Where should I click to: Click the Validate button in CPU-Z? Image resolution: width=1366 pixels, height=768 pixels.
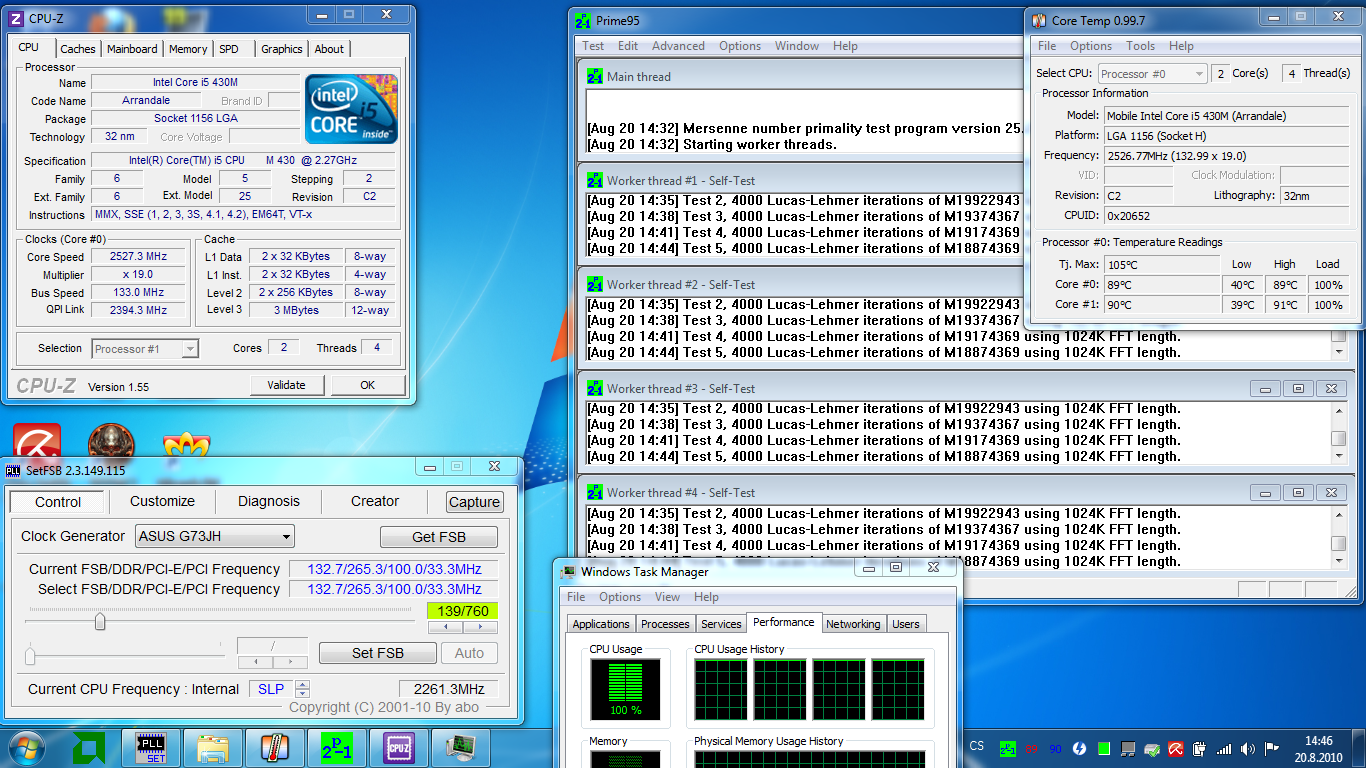pos(286,385)
